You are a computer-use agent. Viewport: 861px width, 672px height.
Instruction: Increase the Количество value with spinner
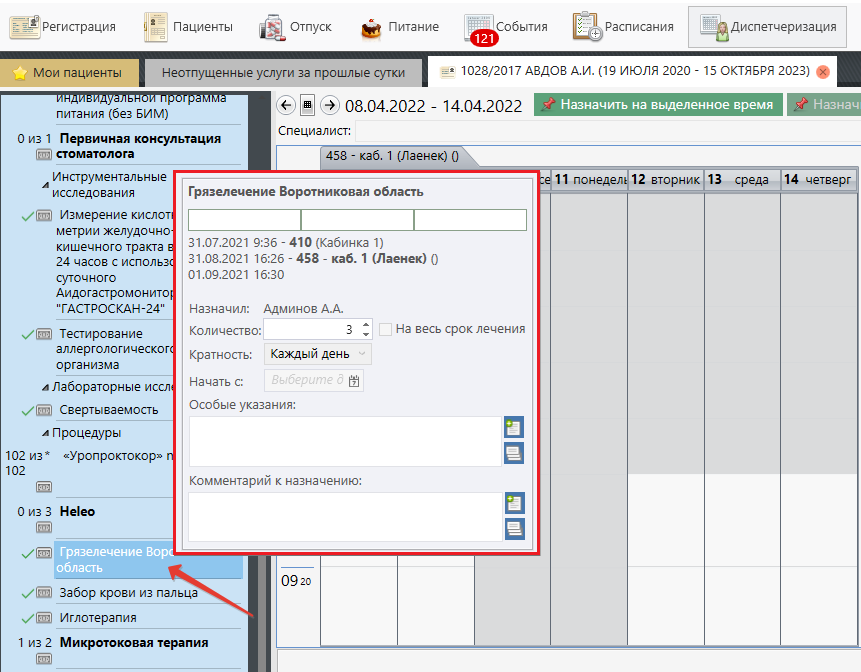(366, 324)
